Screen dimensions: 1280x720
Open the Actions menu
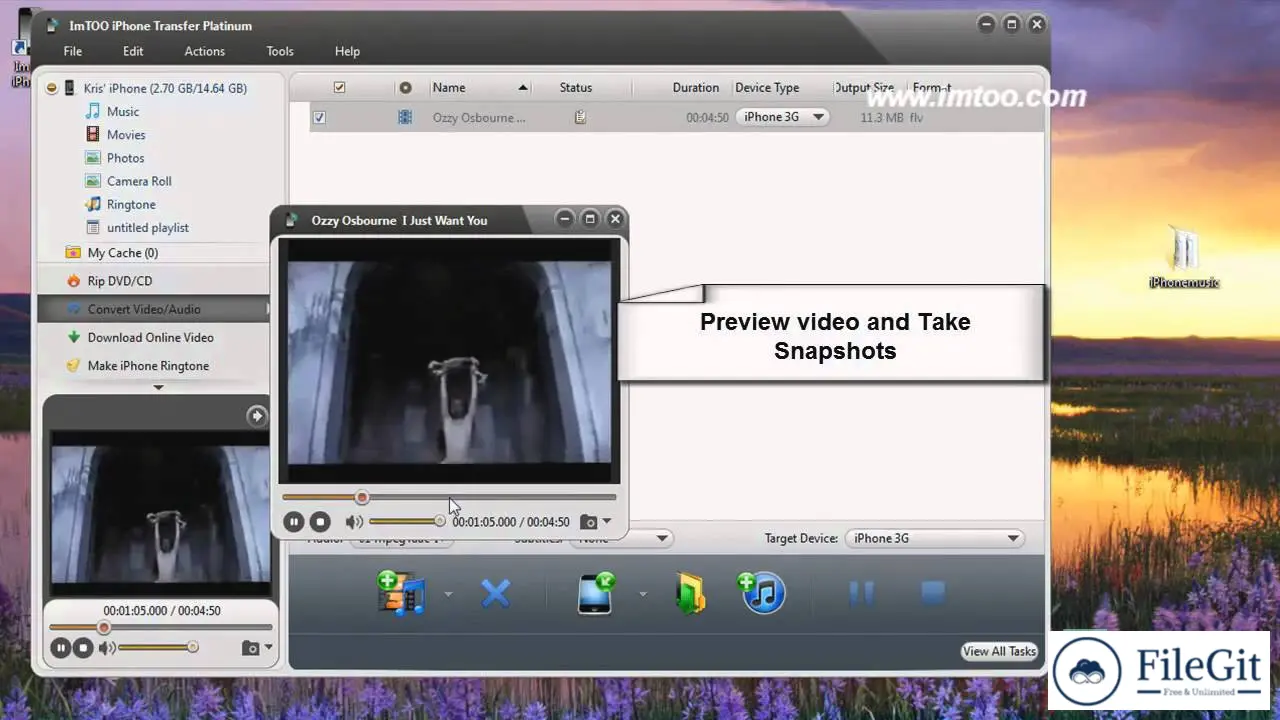tap(204, 51)
